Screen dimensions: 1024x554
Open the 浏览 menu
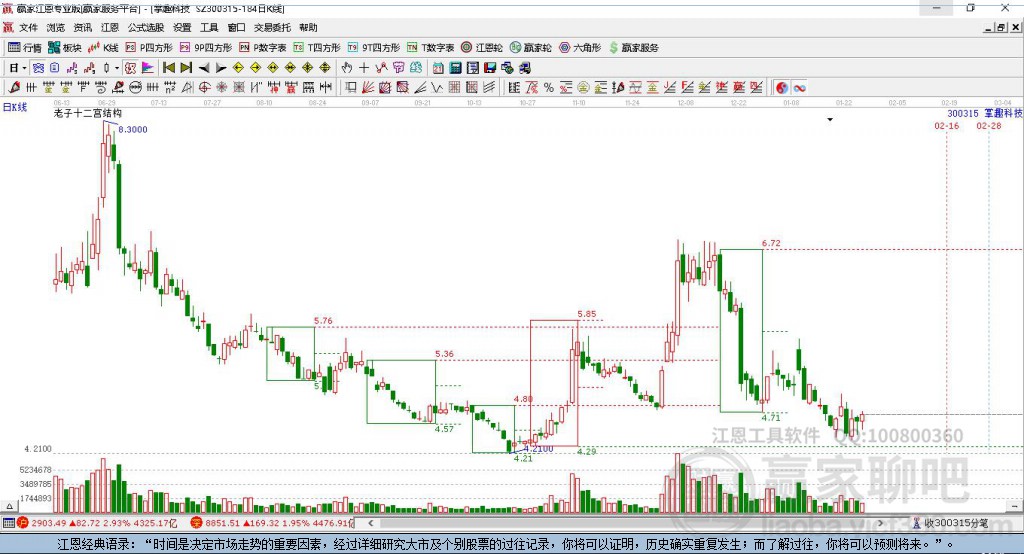pos(56,27)
